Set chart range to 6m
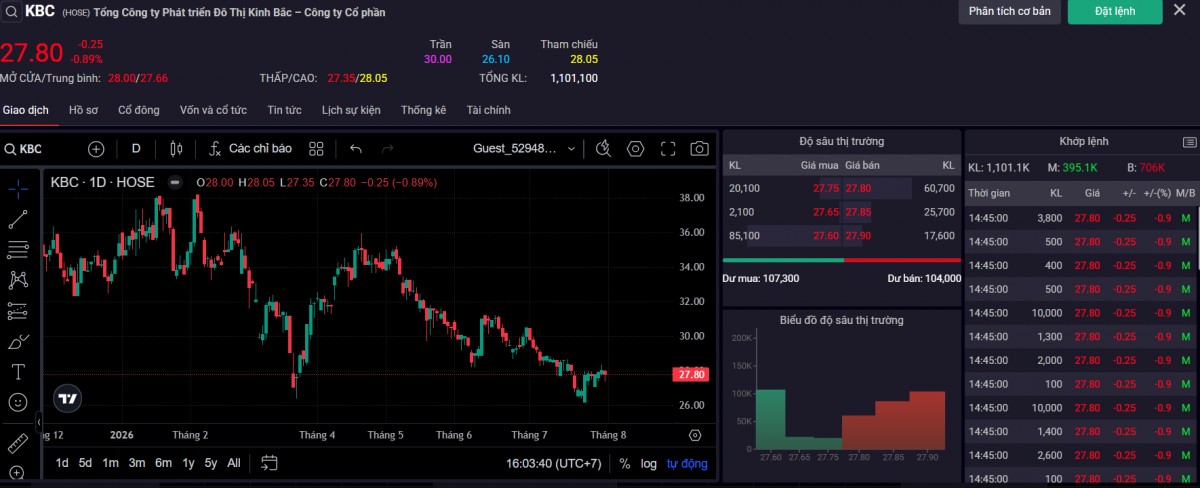 tap(163, 463)
